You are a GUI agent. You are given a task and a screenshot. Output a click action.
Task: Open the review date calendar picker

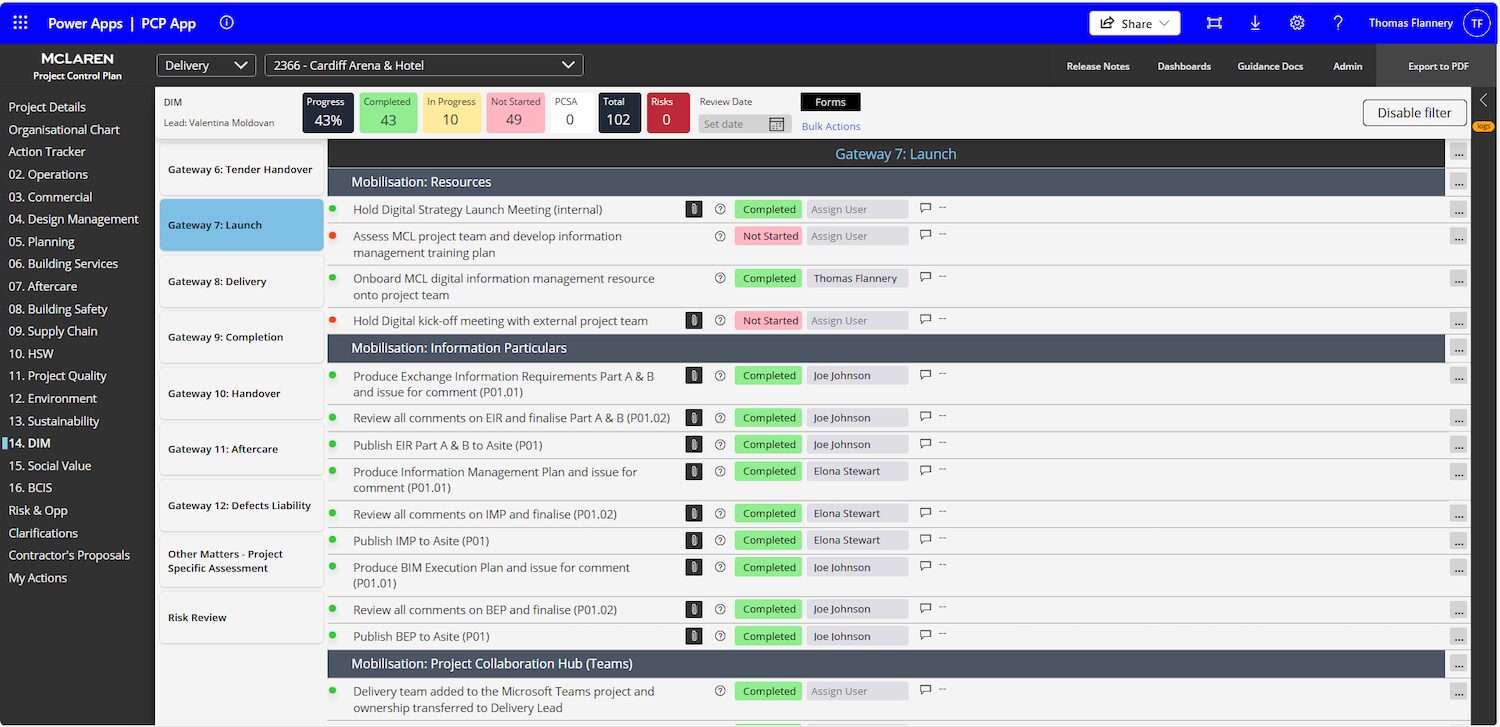point(776,124)
